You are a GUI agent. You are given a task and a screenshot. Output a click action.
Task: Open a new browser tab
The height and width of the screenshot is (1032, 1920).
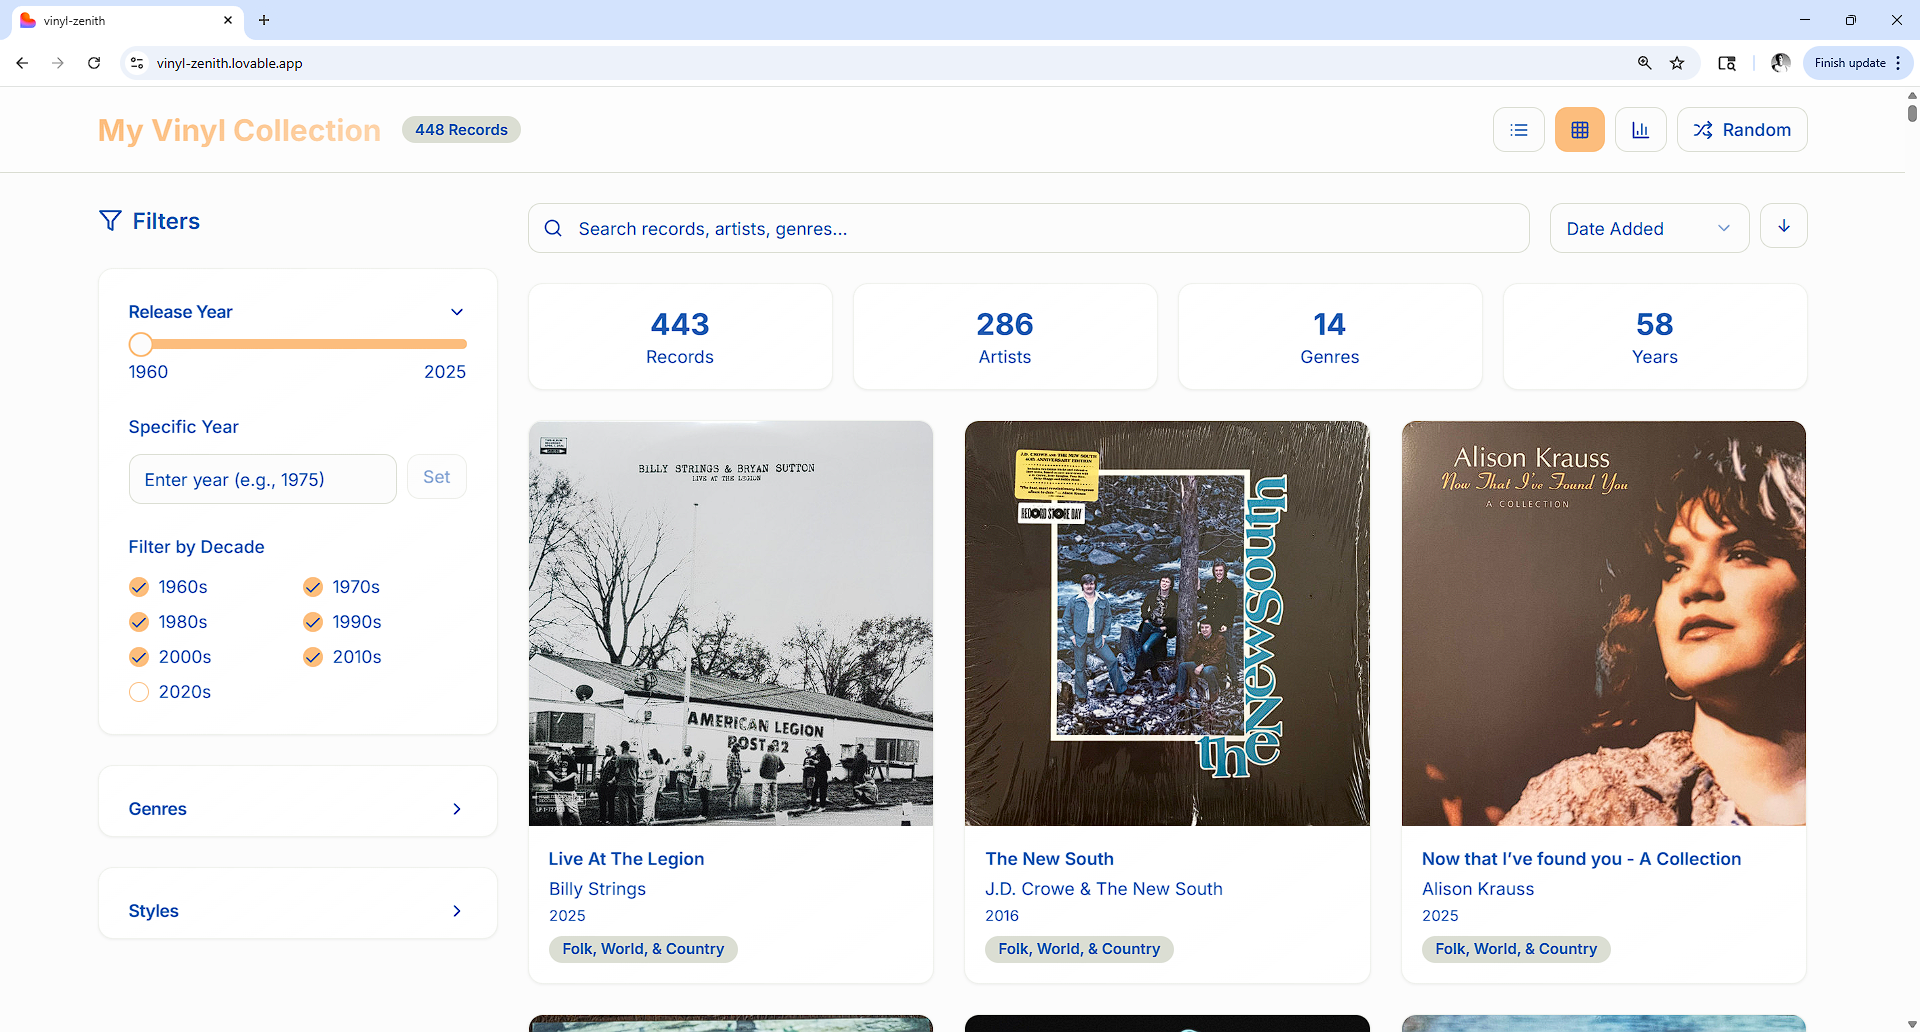point(264,20)
